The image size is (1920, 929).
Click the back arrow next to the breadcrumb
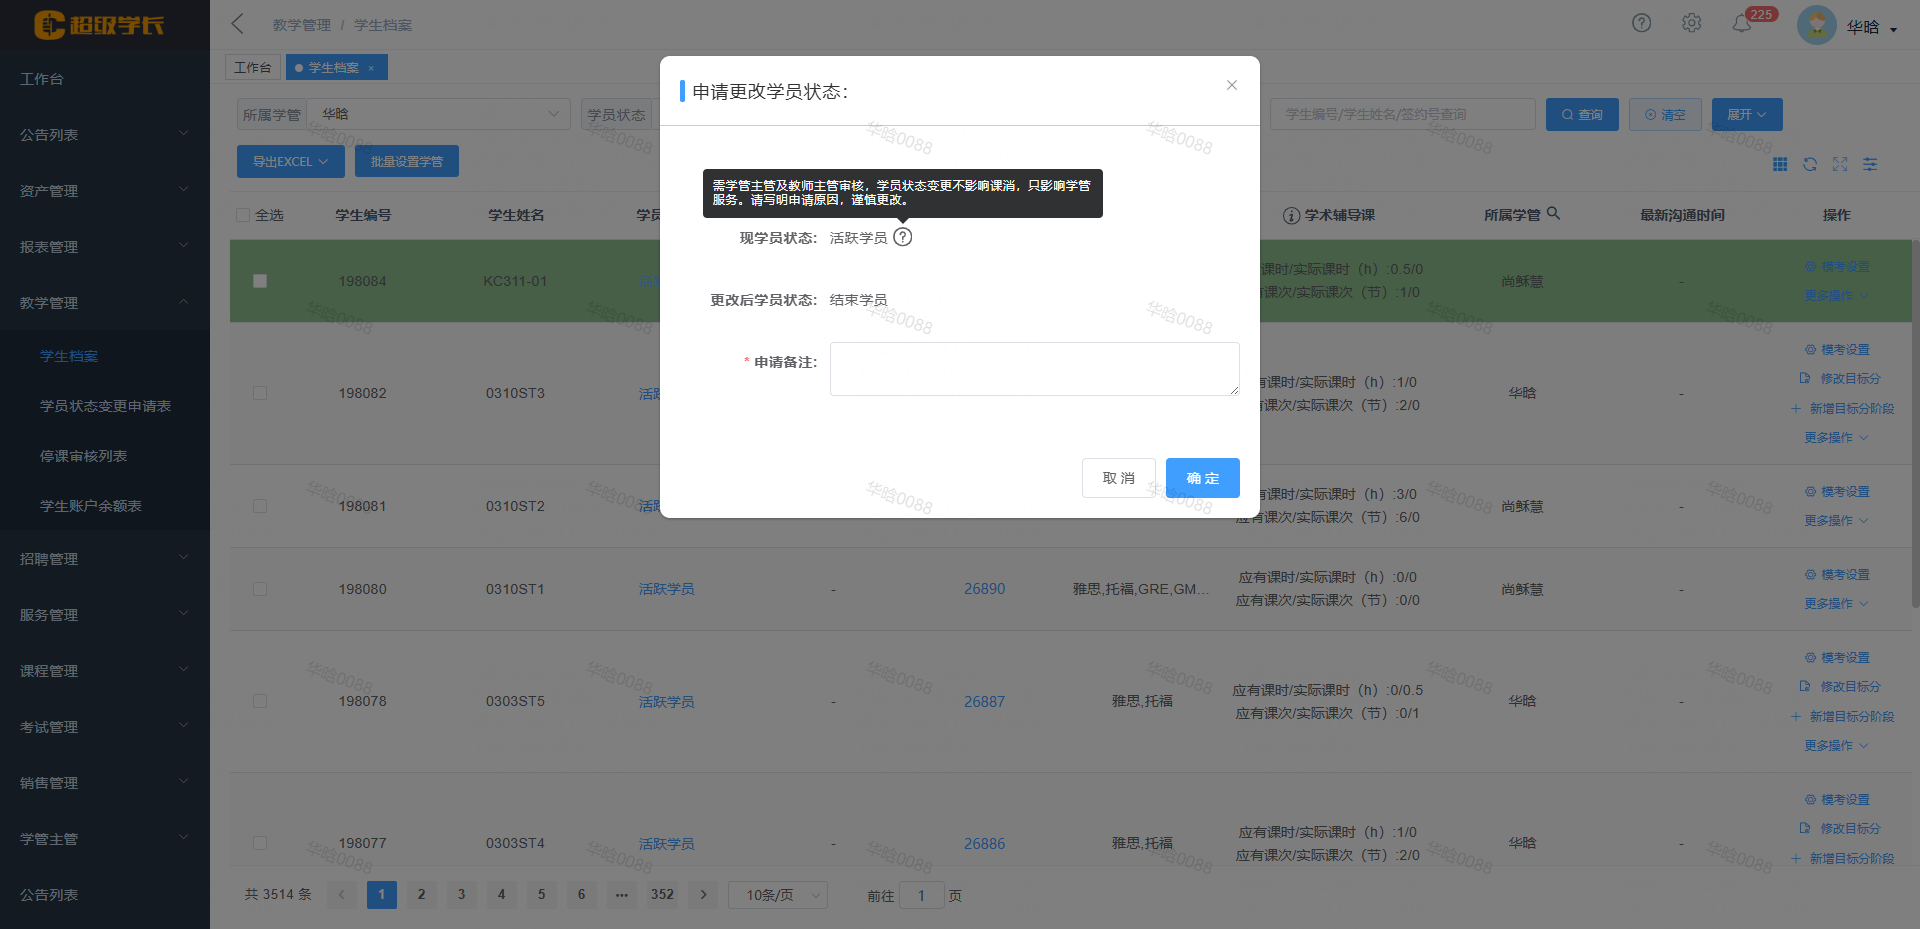[236, 23]
